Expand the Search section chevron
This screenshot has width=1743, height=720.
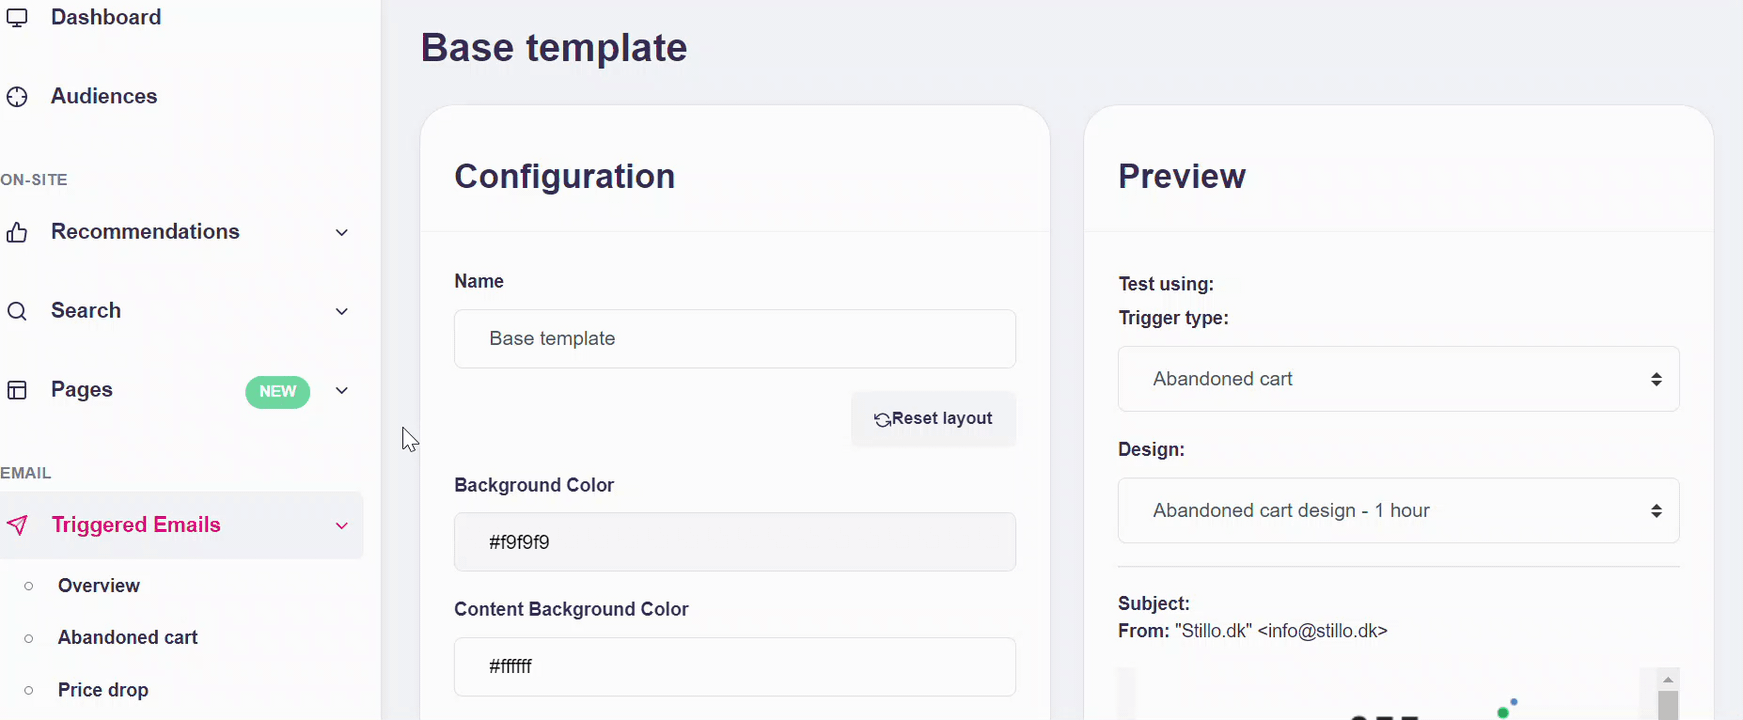pyautogui.click(x=341, y=311)
